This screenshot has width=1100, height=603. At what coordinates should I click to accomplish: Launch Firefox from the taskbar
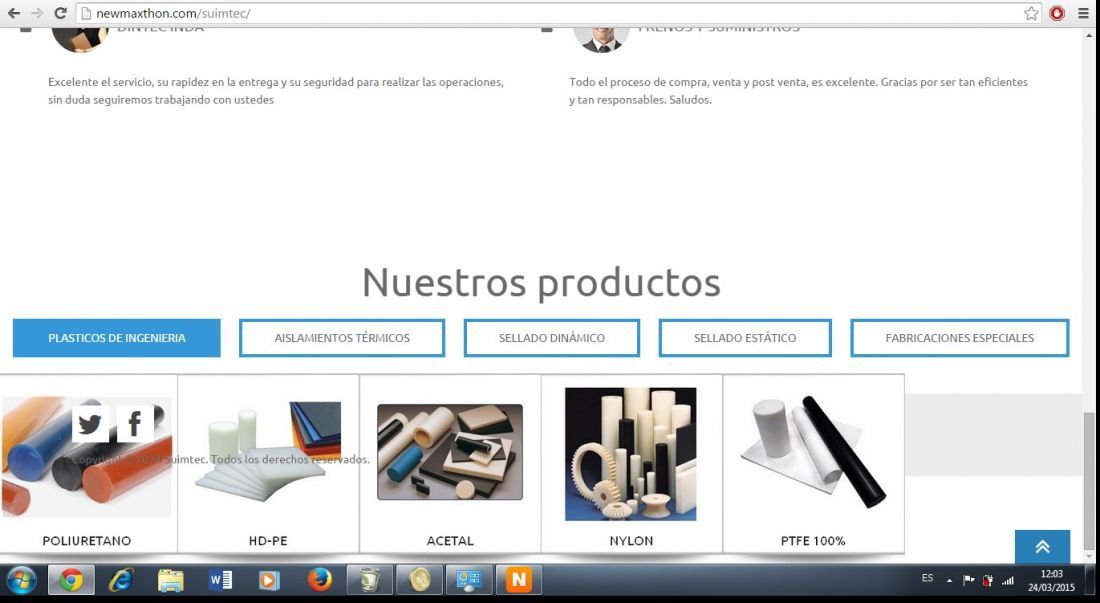point(319,580)
